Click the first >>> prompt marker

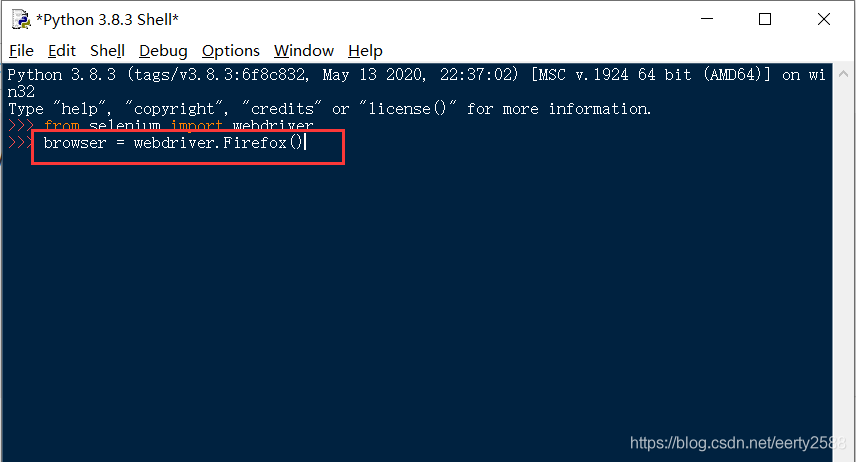[x=19, y=126]
